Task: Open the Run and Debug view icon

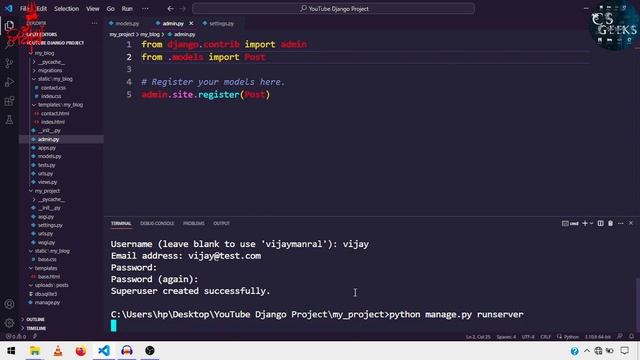Action: (x=9, y=82)
